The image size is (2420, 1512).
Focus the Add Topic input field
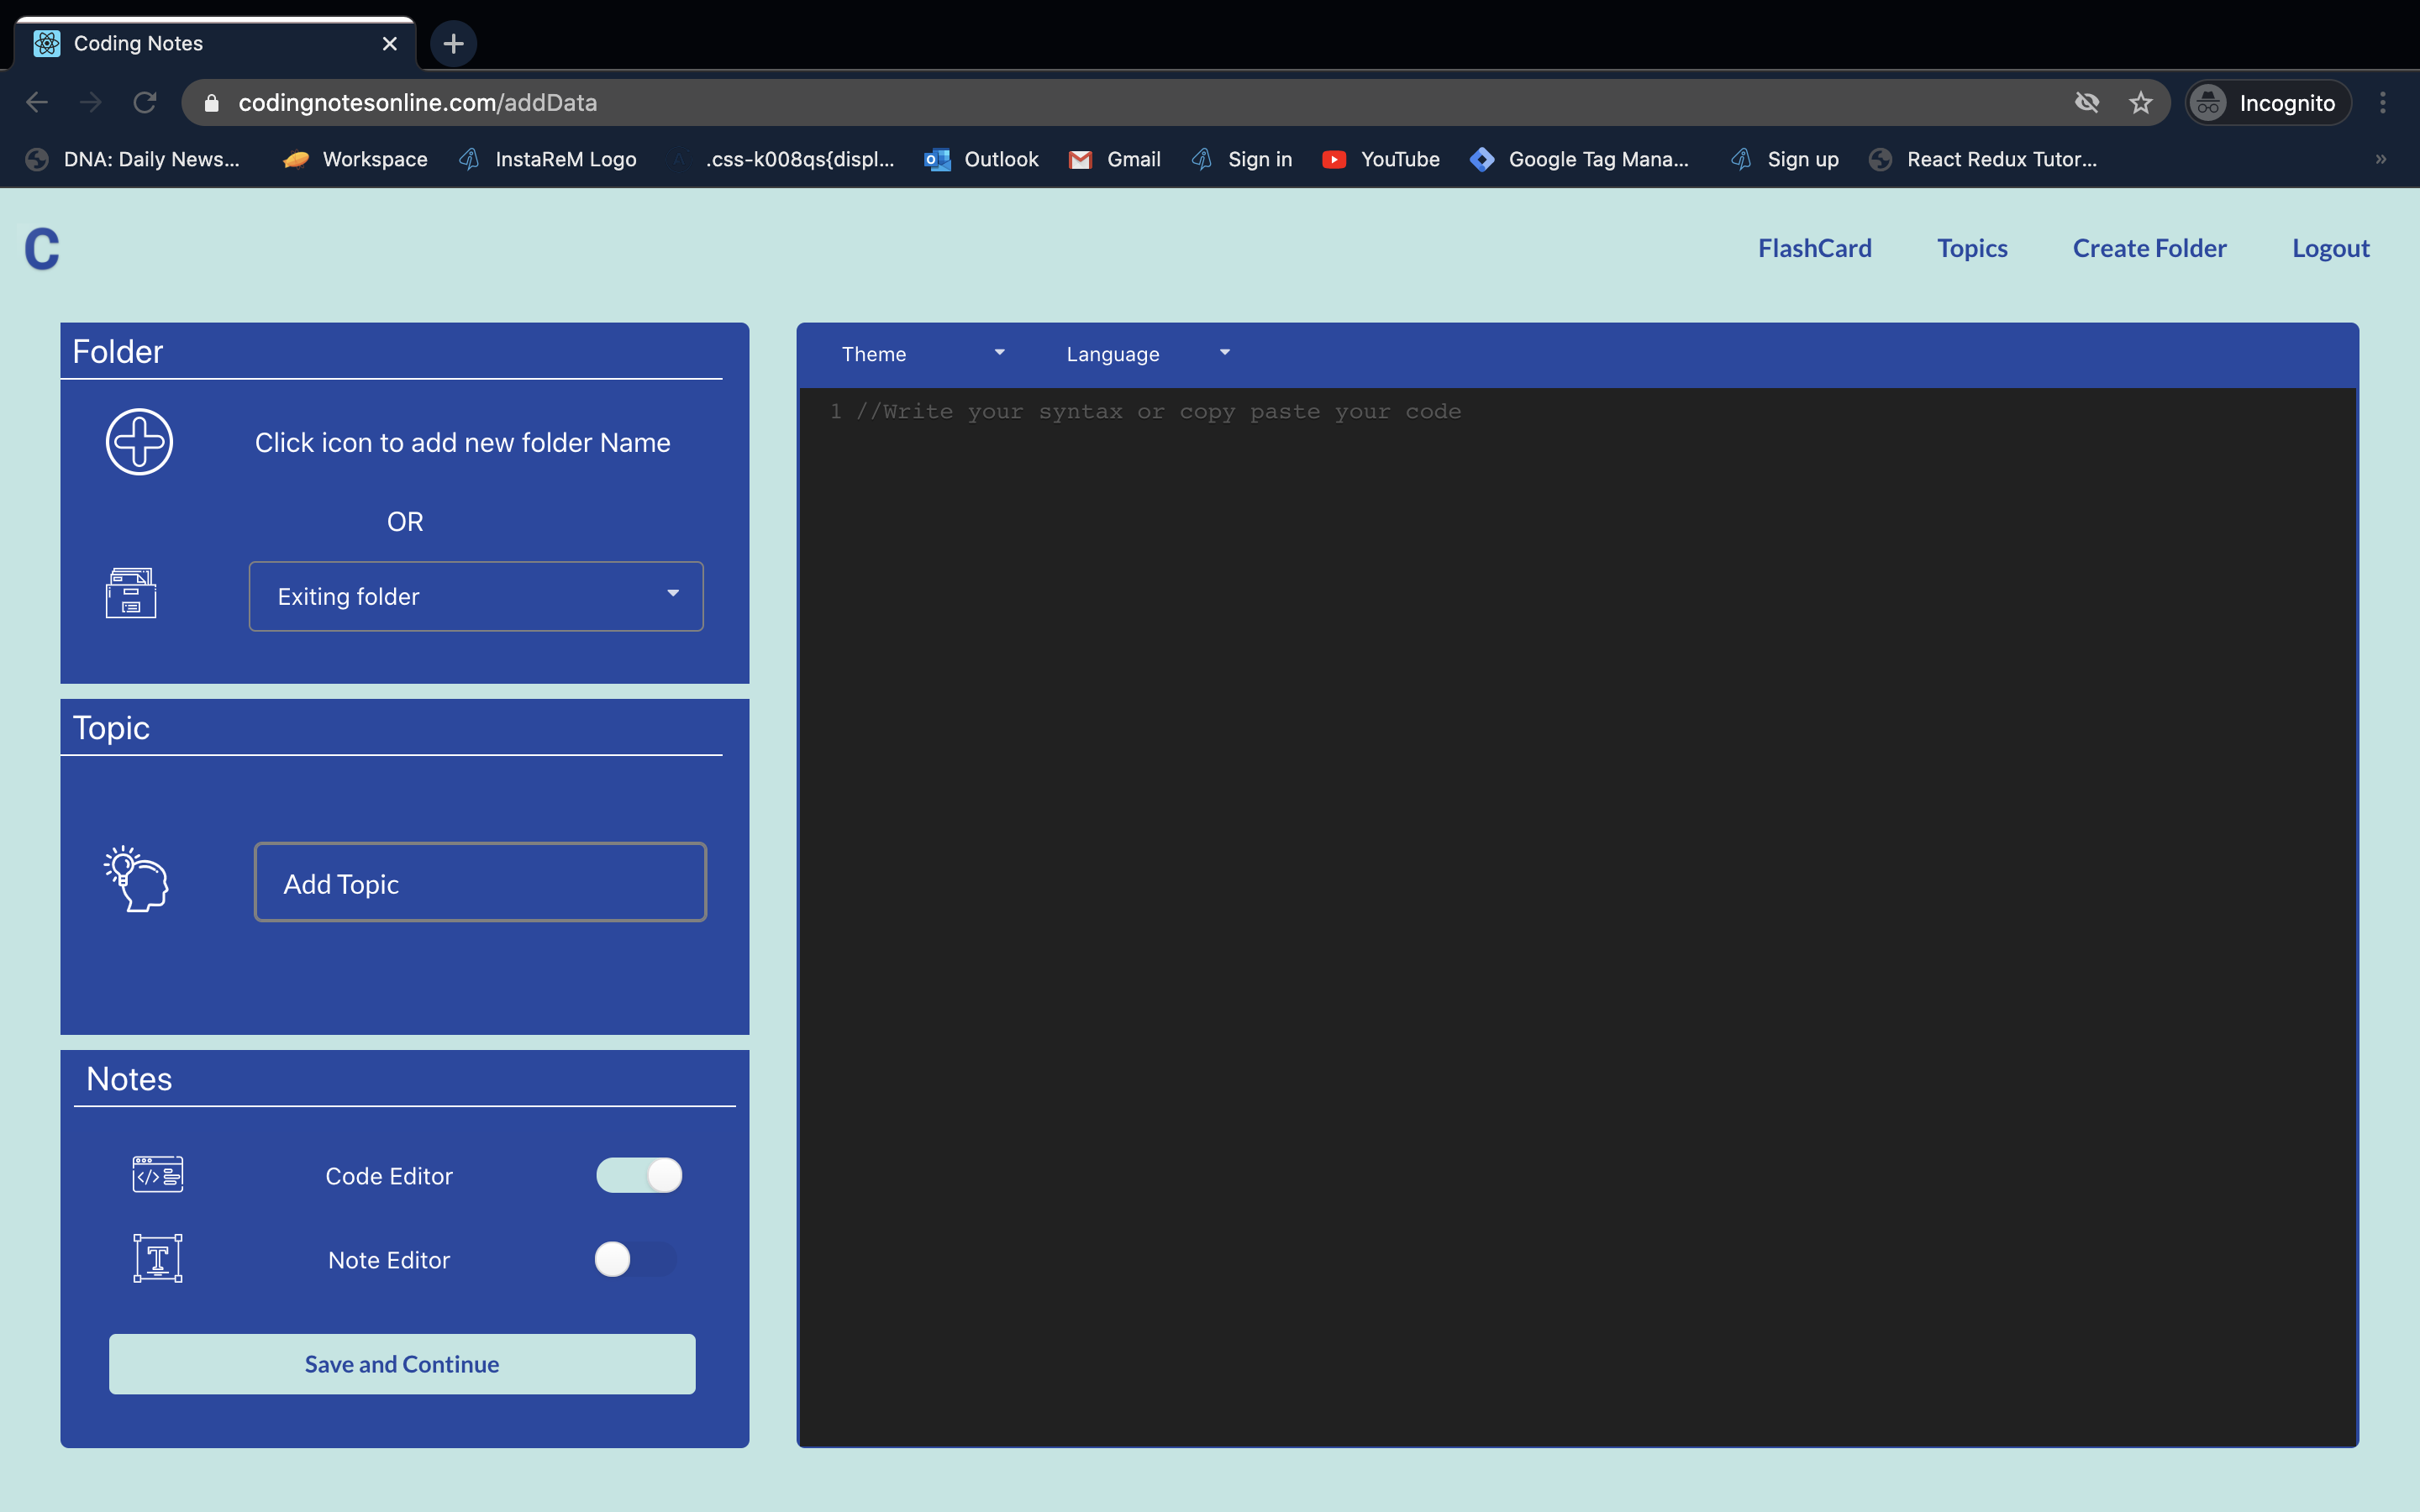point(480,882)
